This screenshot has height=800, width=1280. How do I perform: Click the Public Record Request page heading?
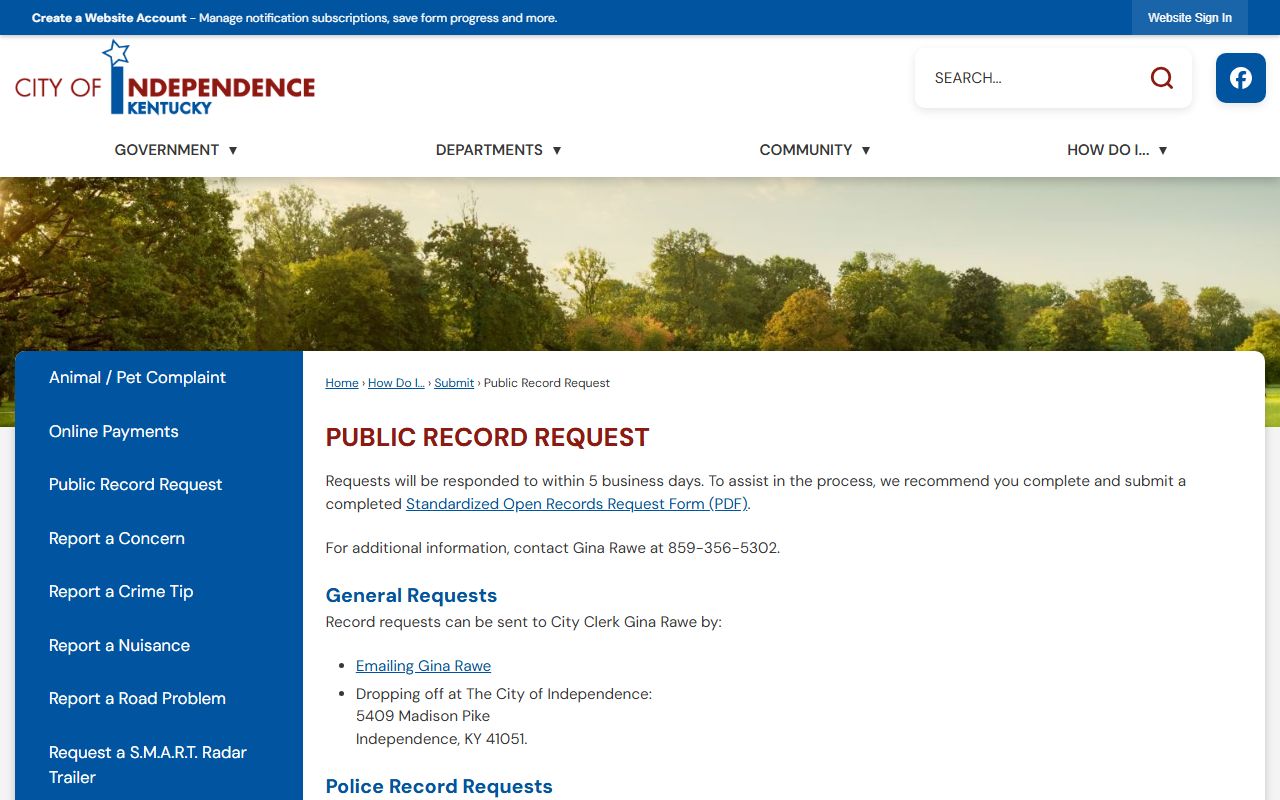click(487, 438)
